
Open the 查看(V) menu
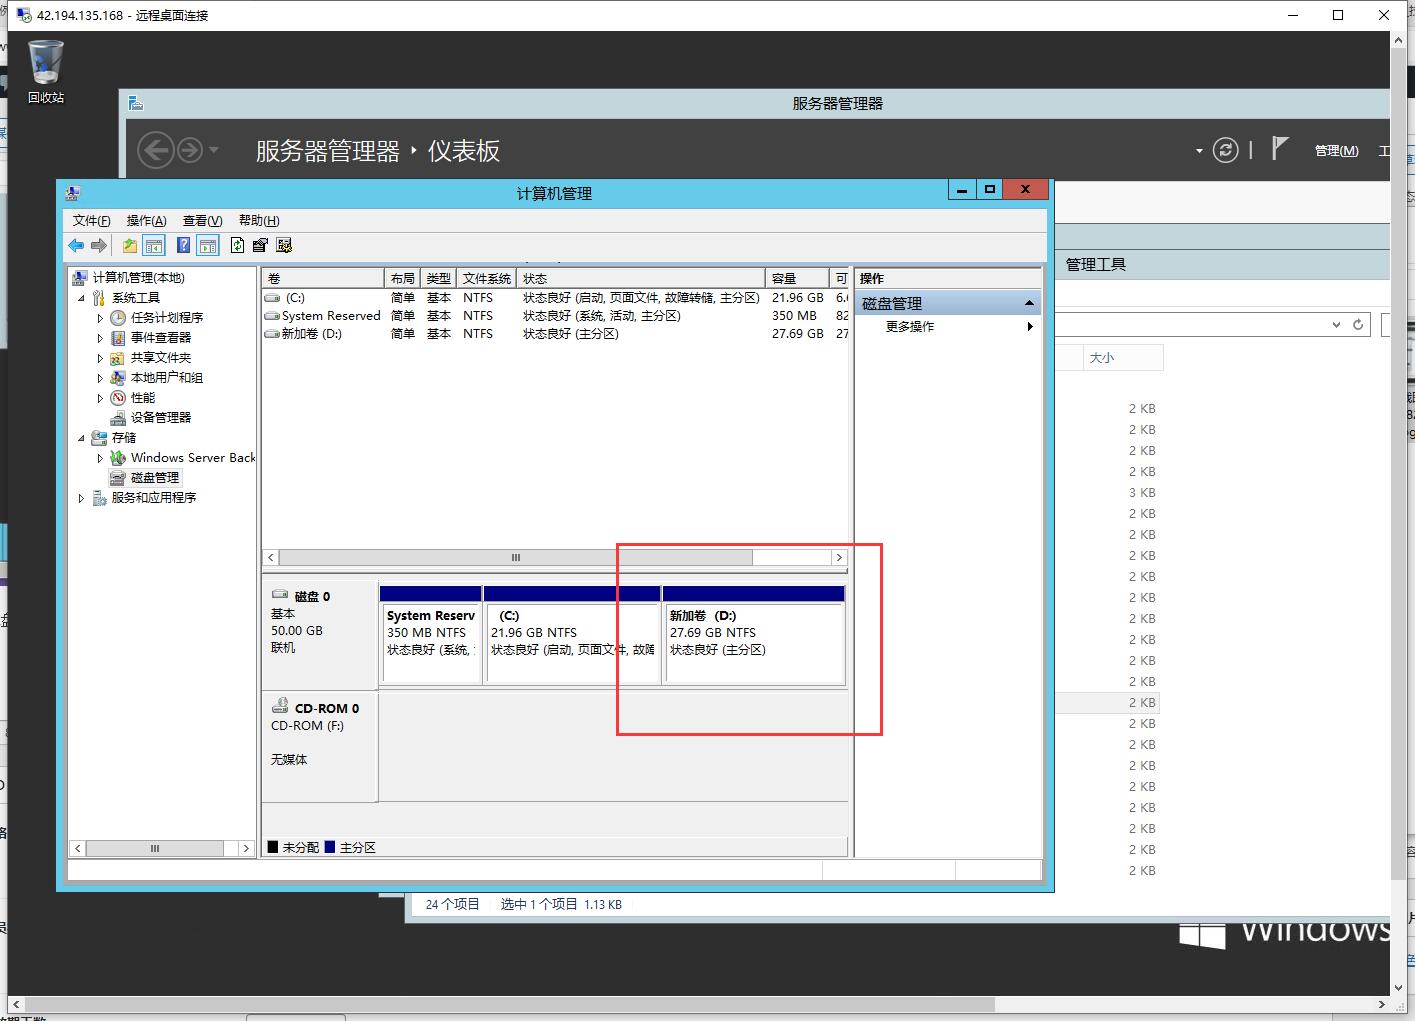[201, 220]
